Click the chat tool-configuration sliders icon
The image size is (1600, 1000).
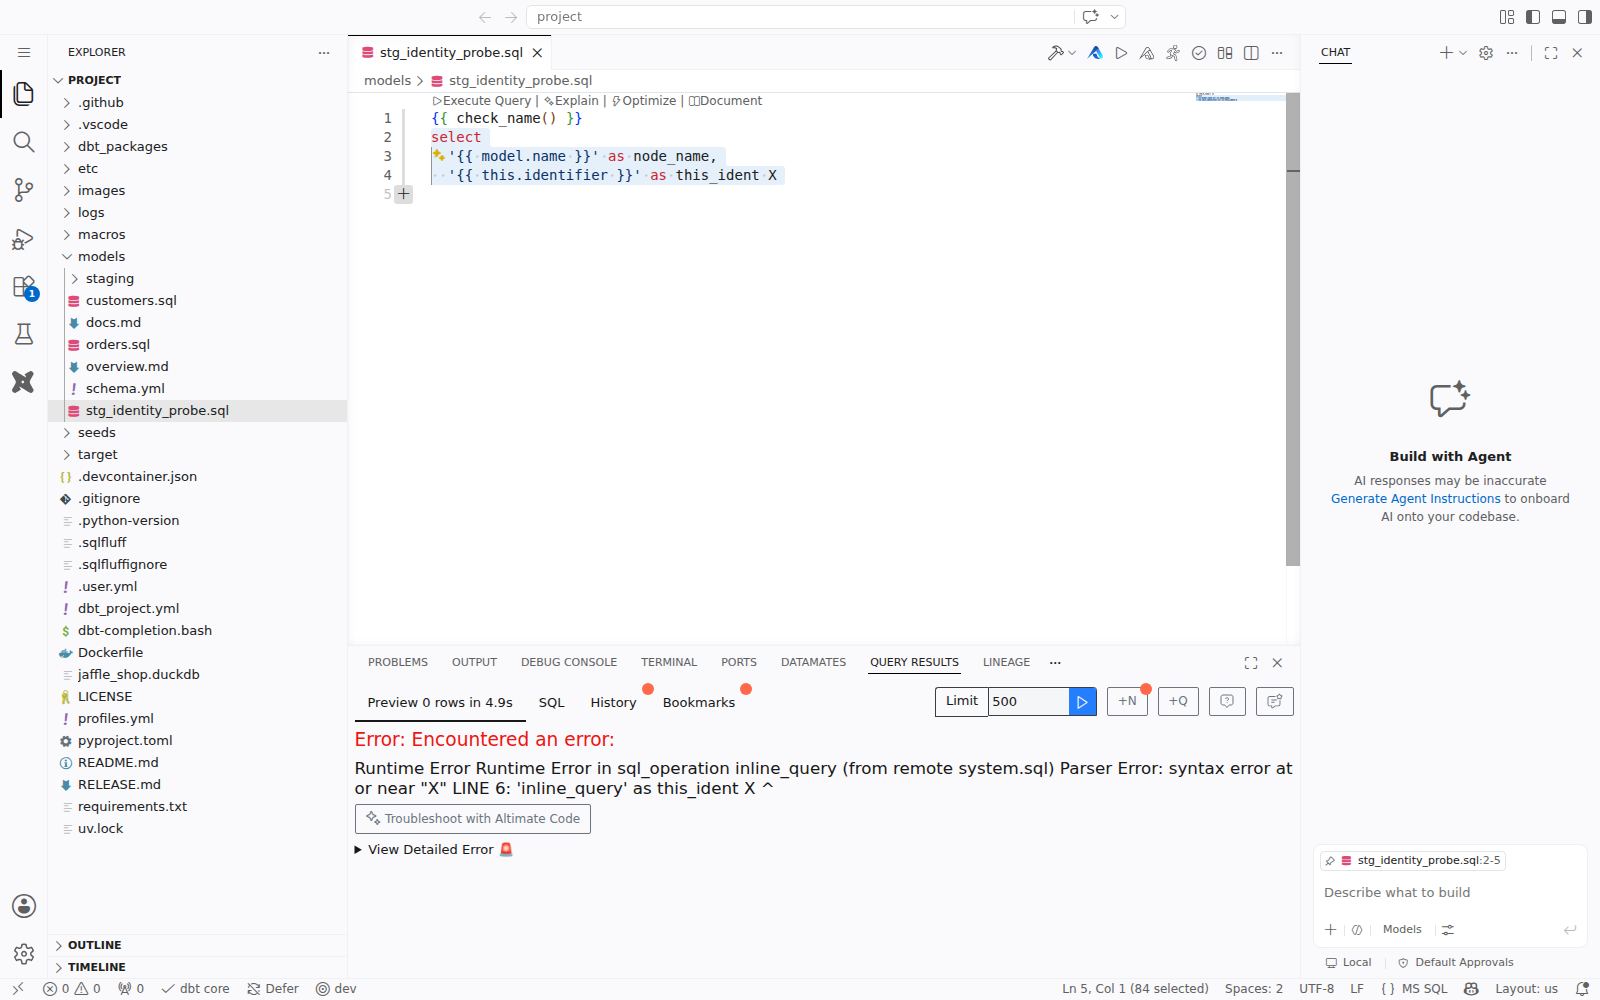coord(1448,930)
